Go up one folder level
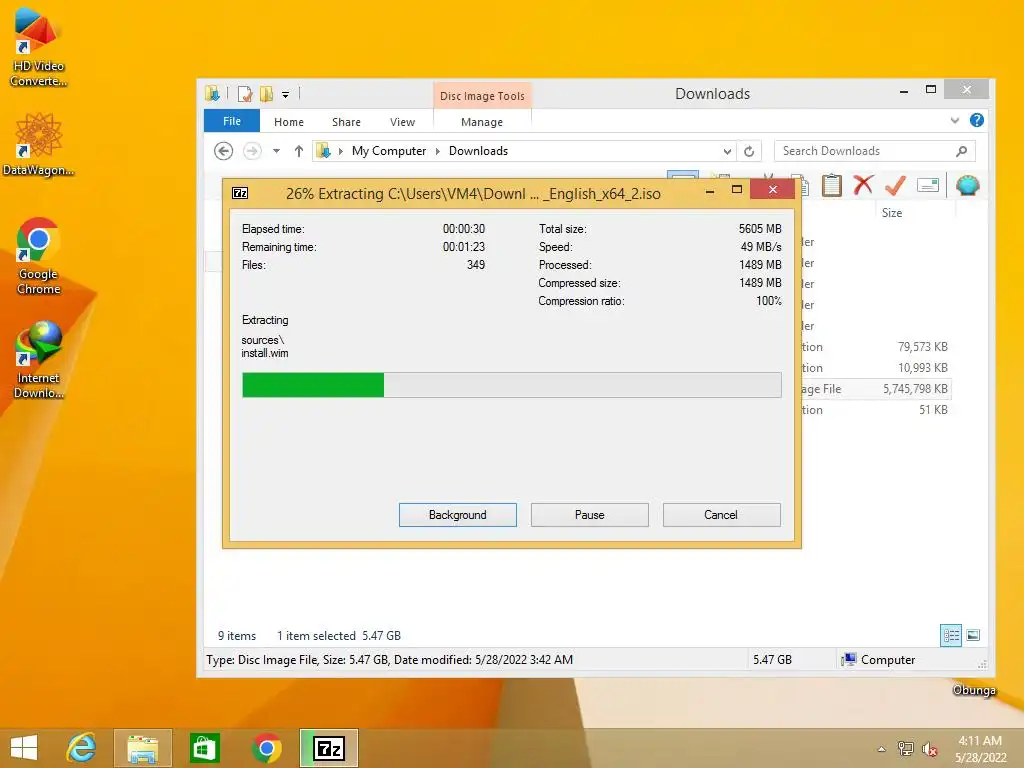1024x768 pixels. coord(298,151)
